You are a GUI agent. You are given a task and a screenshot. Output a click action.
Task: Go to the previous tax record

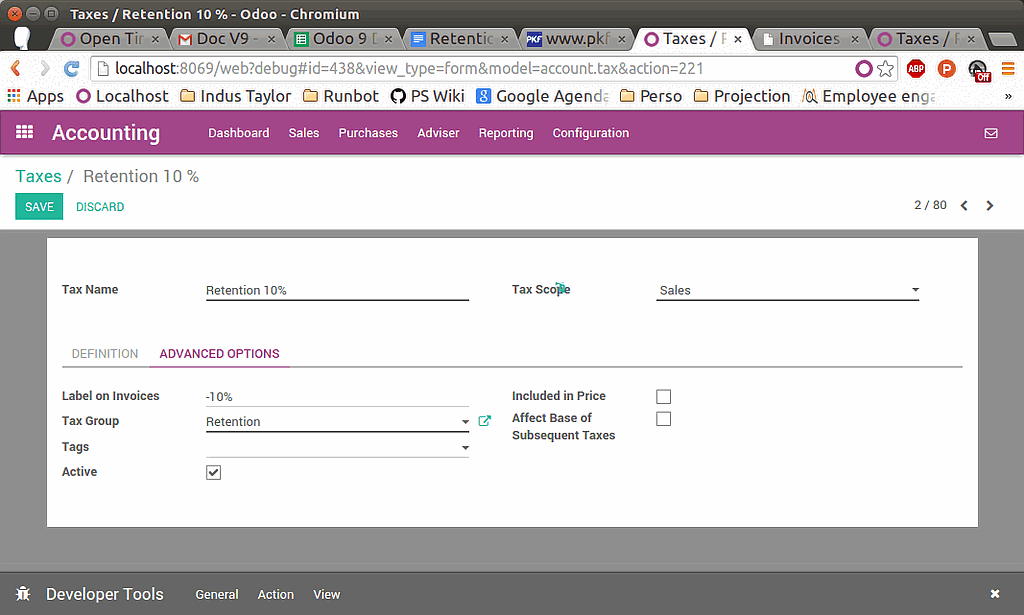click(x=964, y=206)
